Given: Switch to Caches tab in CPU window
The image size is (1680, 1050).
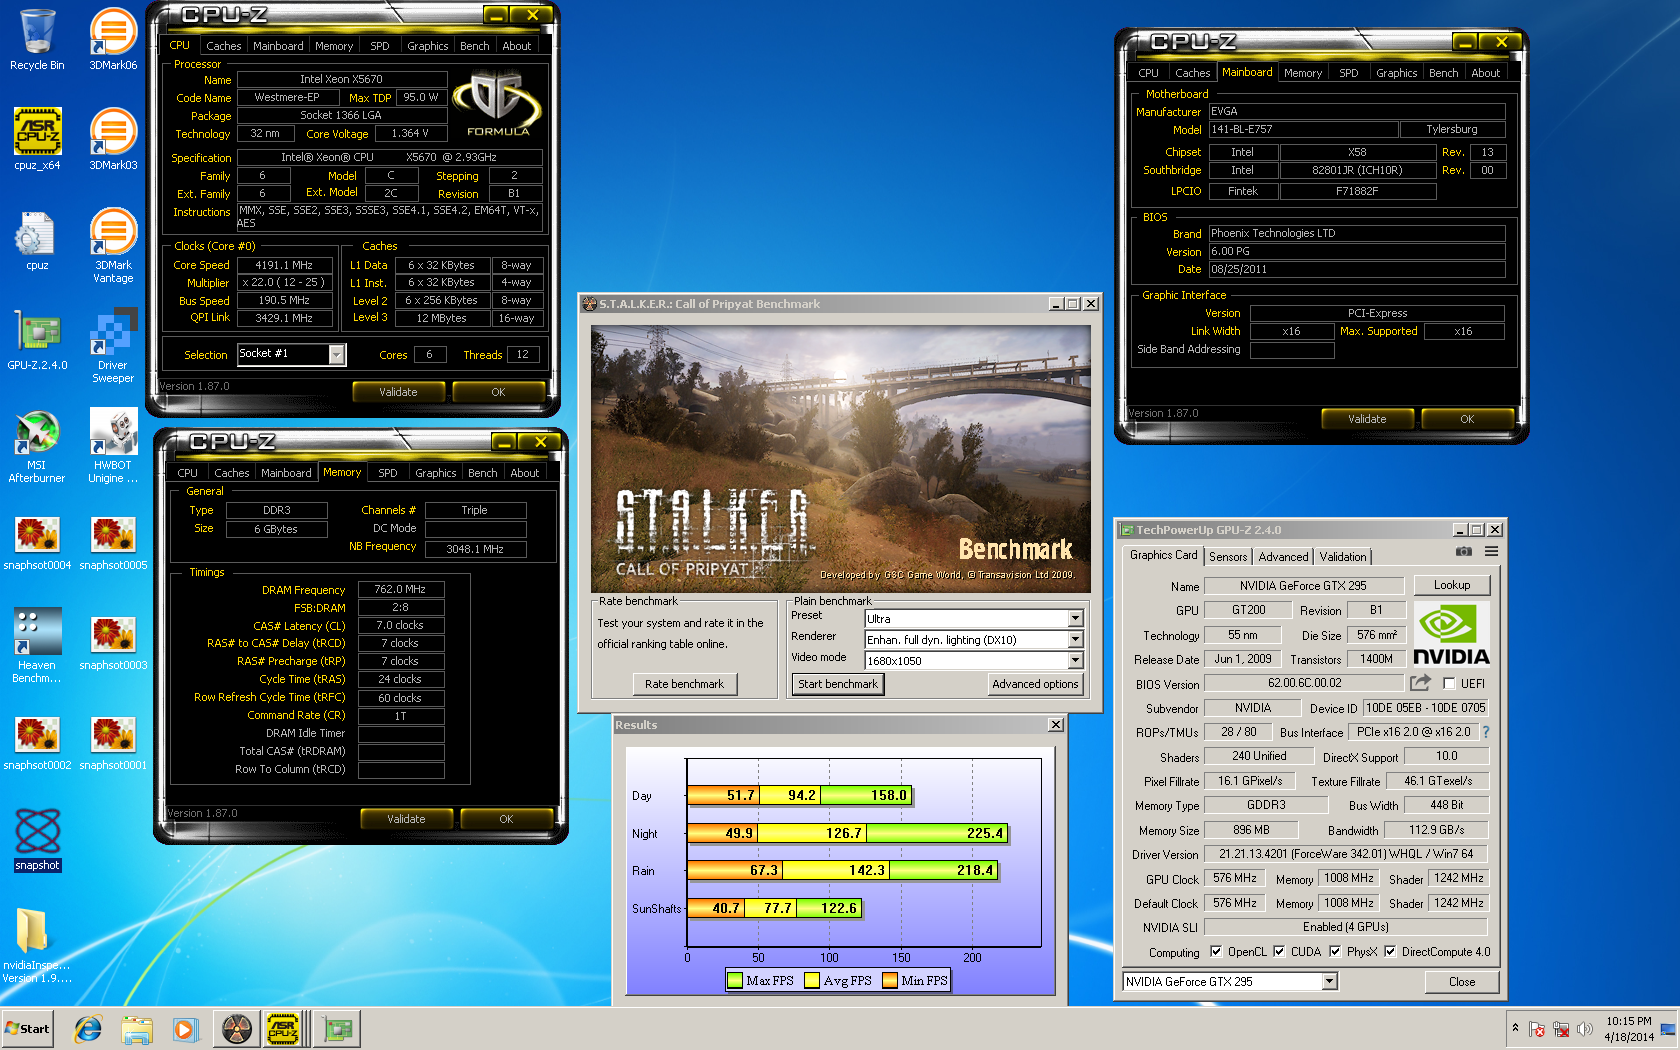Looking at the screenshot, I should 223,46.
